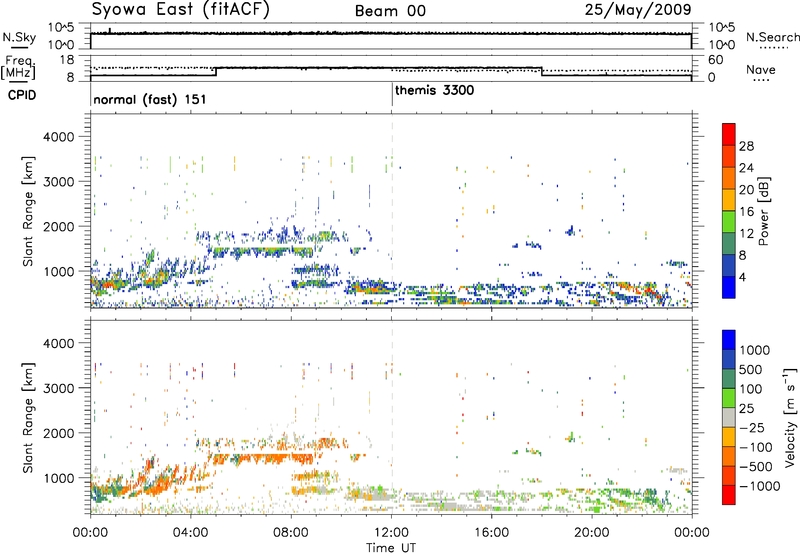Click the 'Time UT' axis title
This screenshot has width=800, height=554.
pyautogui.click(x=391, y=547)
